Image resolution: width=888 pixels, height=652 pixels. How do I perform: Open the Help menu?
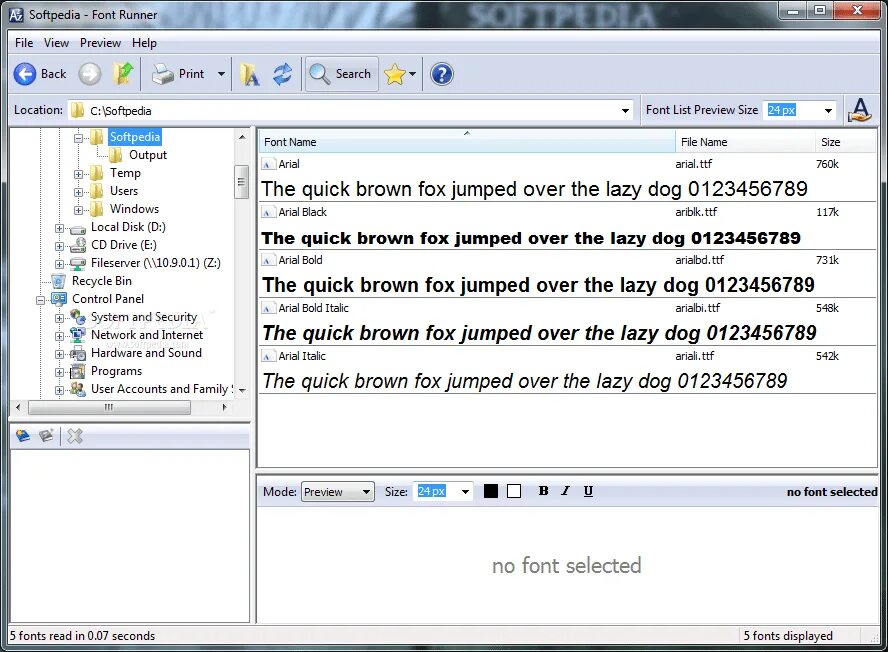(x=144, y=43)
